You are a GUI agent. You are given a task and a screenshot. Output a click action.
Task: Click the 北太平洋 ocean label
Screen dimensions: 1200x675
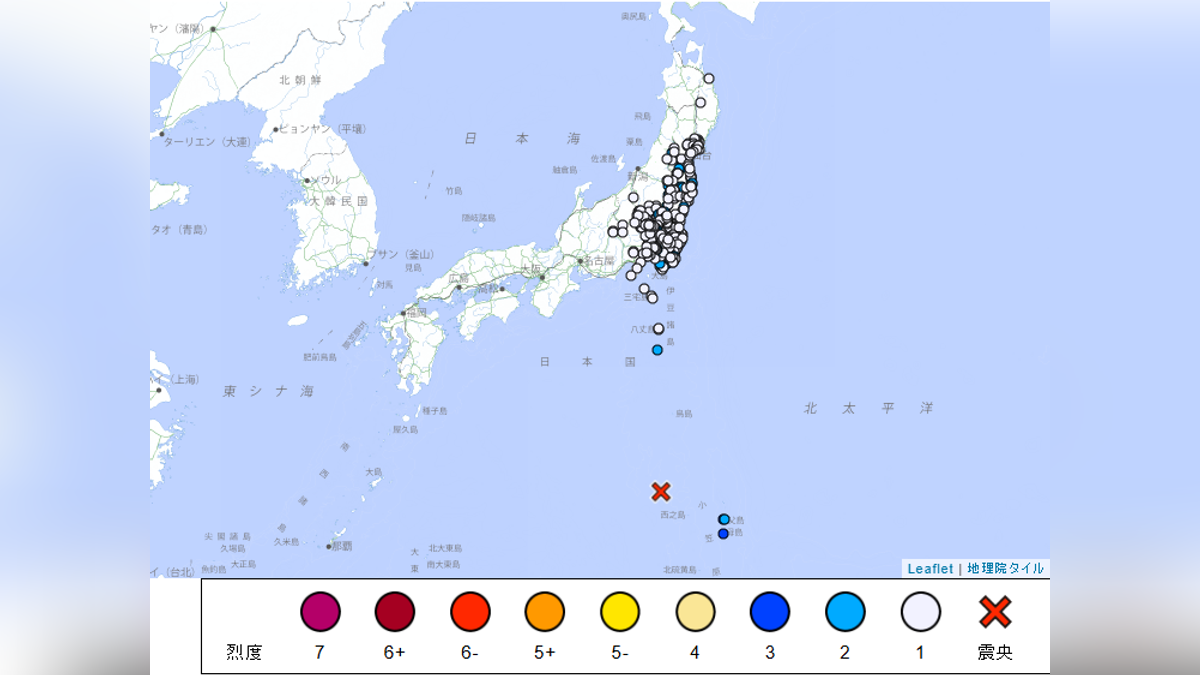tap(868, 408)
